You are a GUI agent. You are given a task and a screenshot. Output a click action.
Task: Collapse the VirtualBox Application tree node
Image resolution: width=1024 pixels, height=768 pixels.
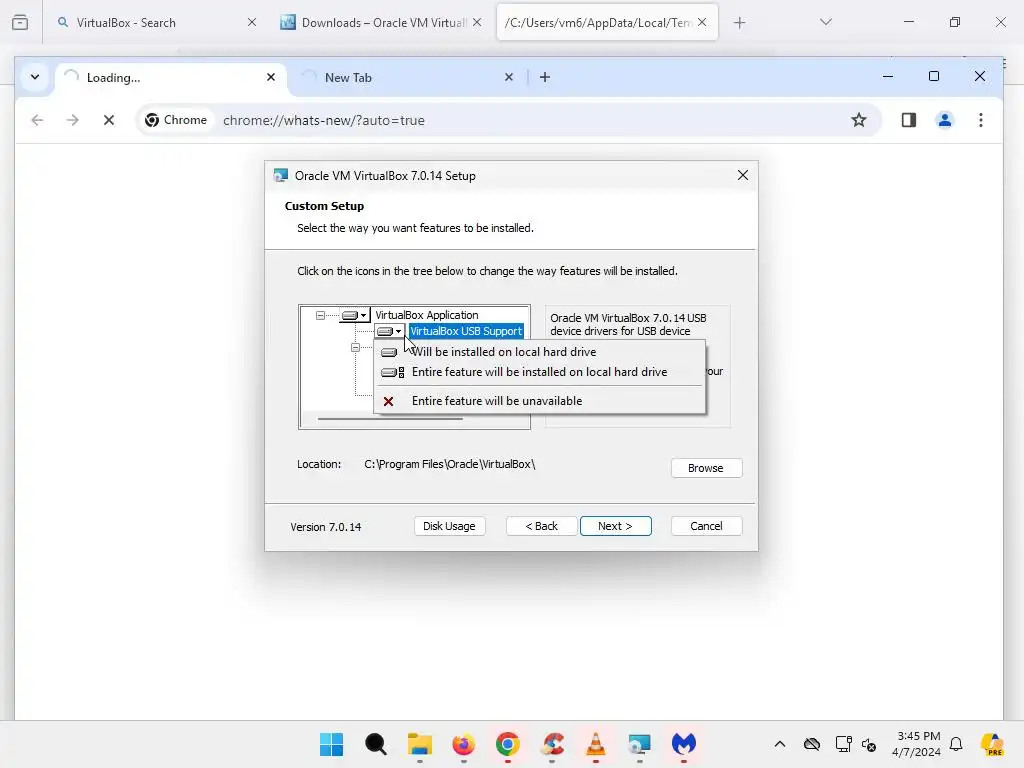tap(320, 315)
